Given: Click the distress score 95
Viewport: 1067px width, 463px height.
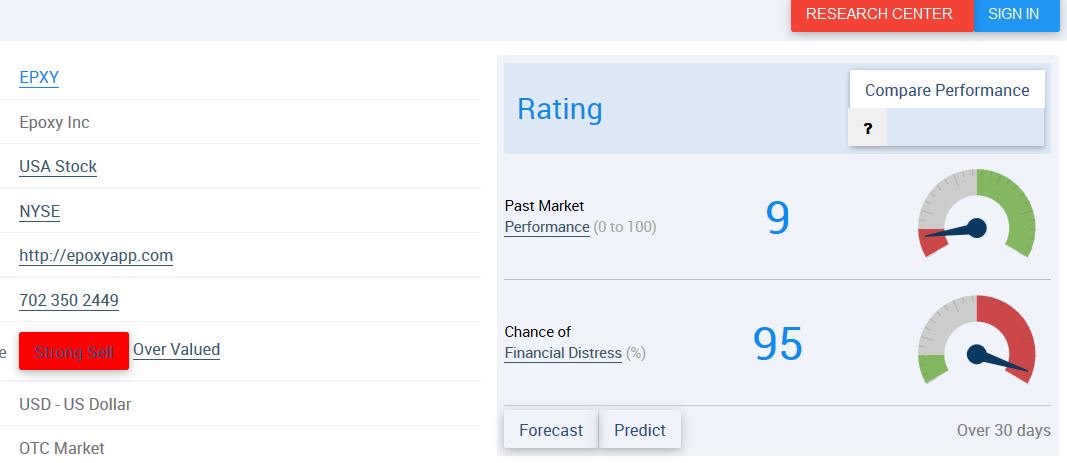Looking at the screenshot, I should pos(777,344).
